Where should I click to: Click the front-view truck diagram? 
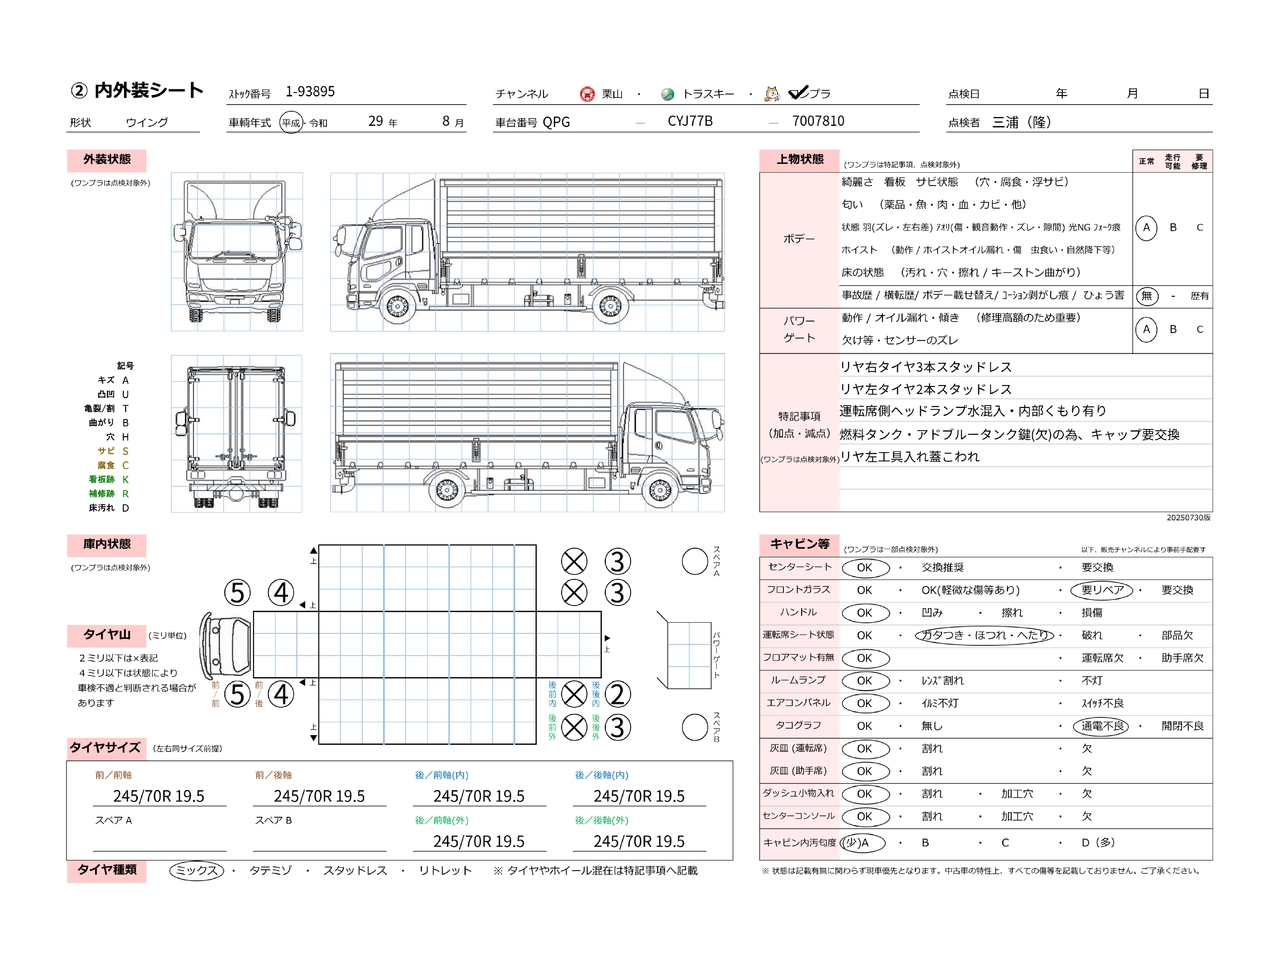pos(237,252)
